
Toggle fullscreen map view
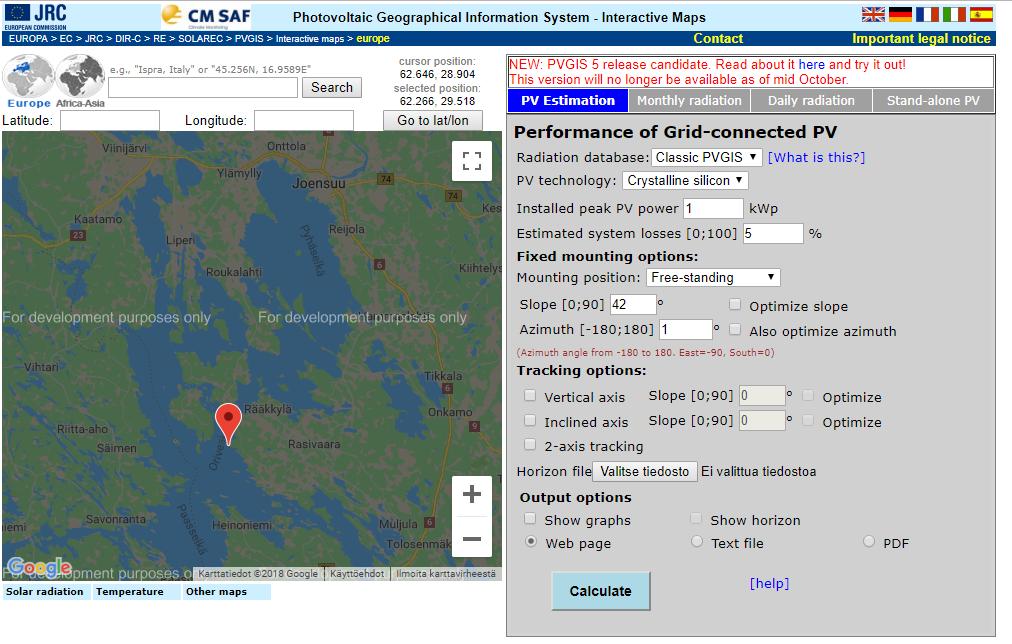tap(472, 161)
